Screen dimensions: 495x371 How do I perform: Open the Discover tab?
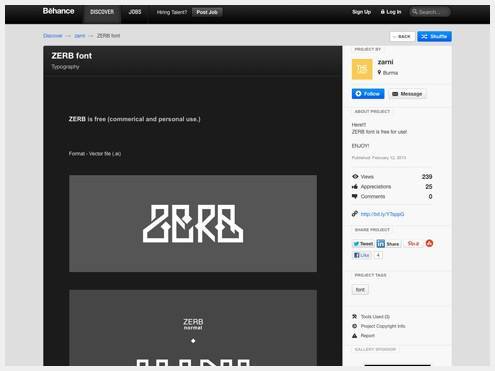[102, 12]
